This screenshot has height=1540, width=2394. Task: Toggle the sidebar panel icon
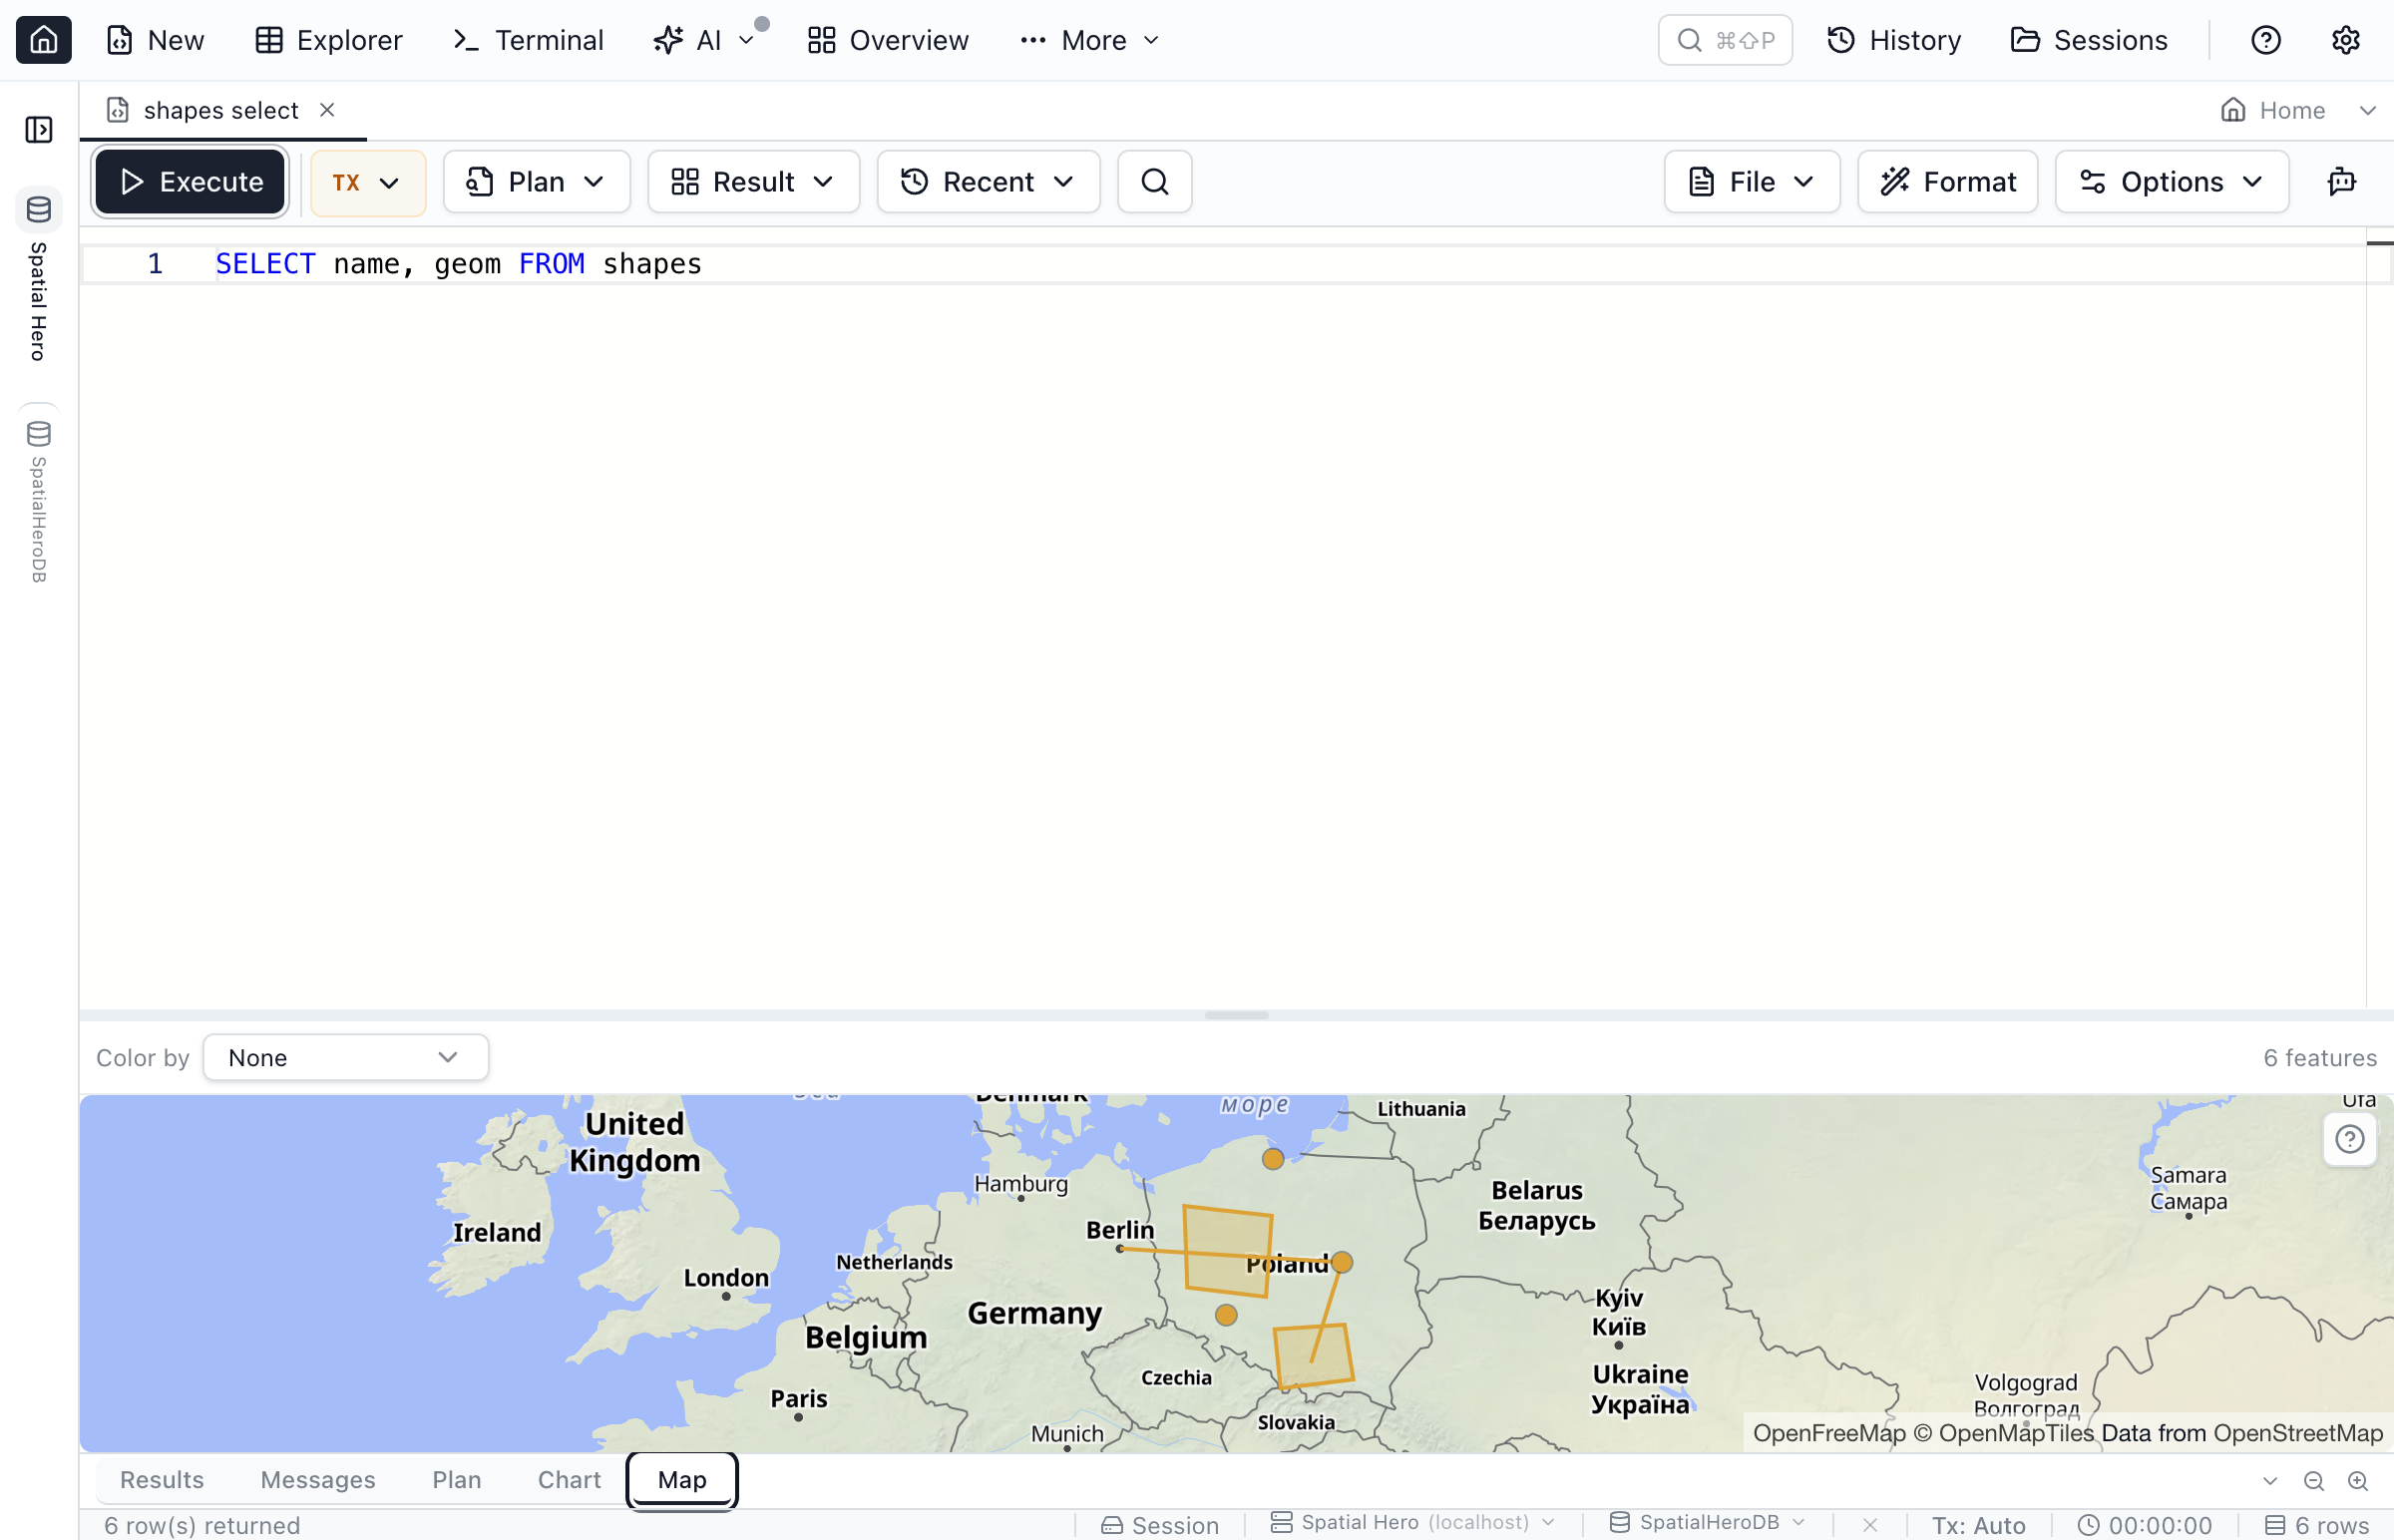coord(39,129)
